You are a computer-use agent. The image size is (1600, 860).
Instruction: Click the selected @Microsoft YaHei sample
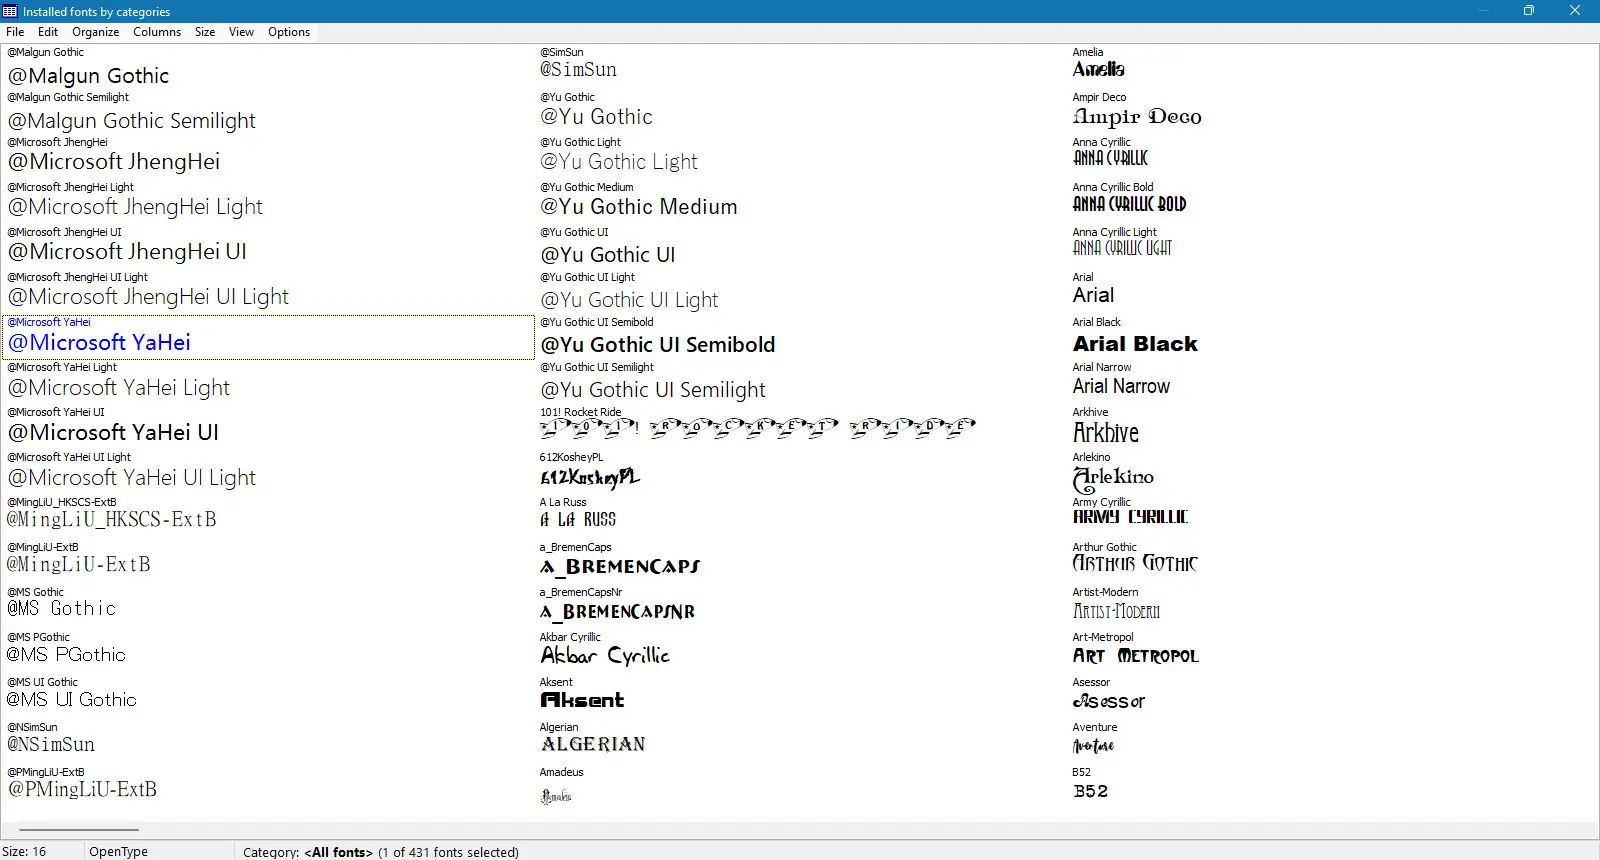(x=99, y=343)
